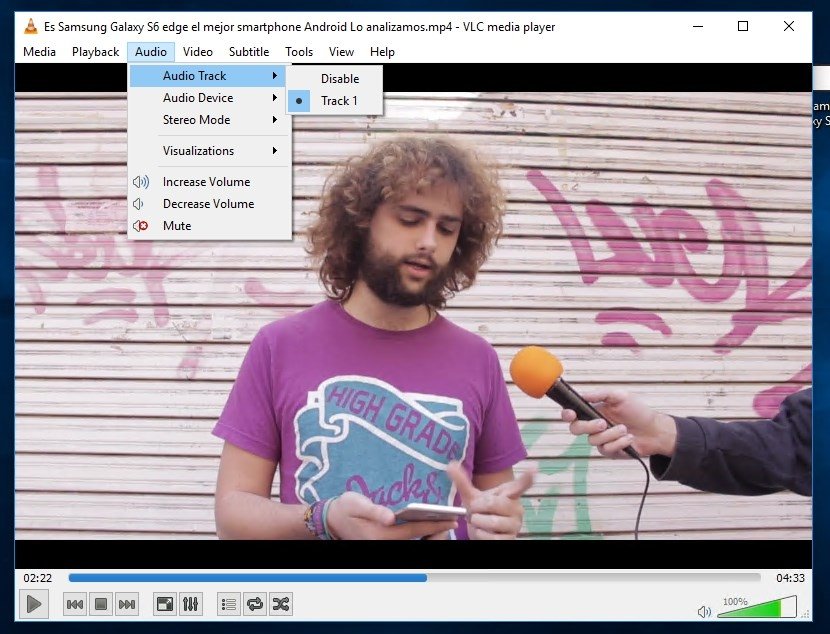This screenshot has height=634, width=830.
Task: Stop playback with the stop button
Action: [x=101, y=604]
